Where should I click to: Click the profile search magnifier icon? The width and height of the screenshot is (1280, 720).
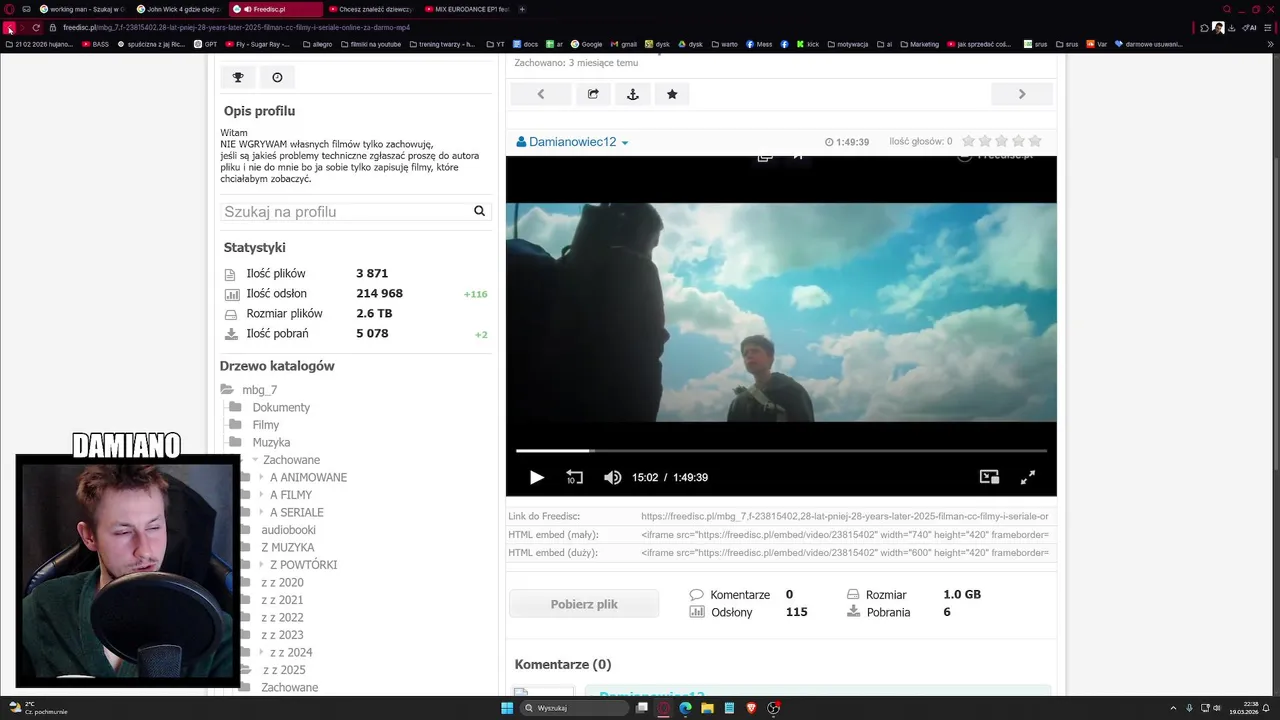click(480, 211)
